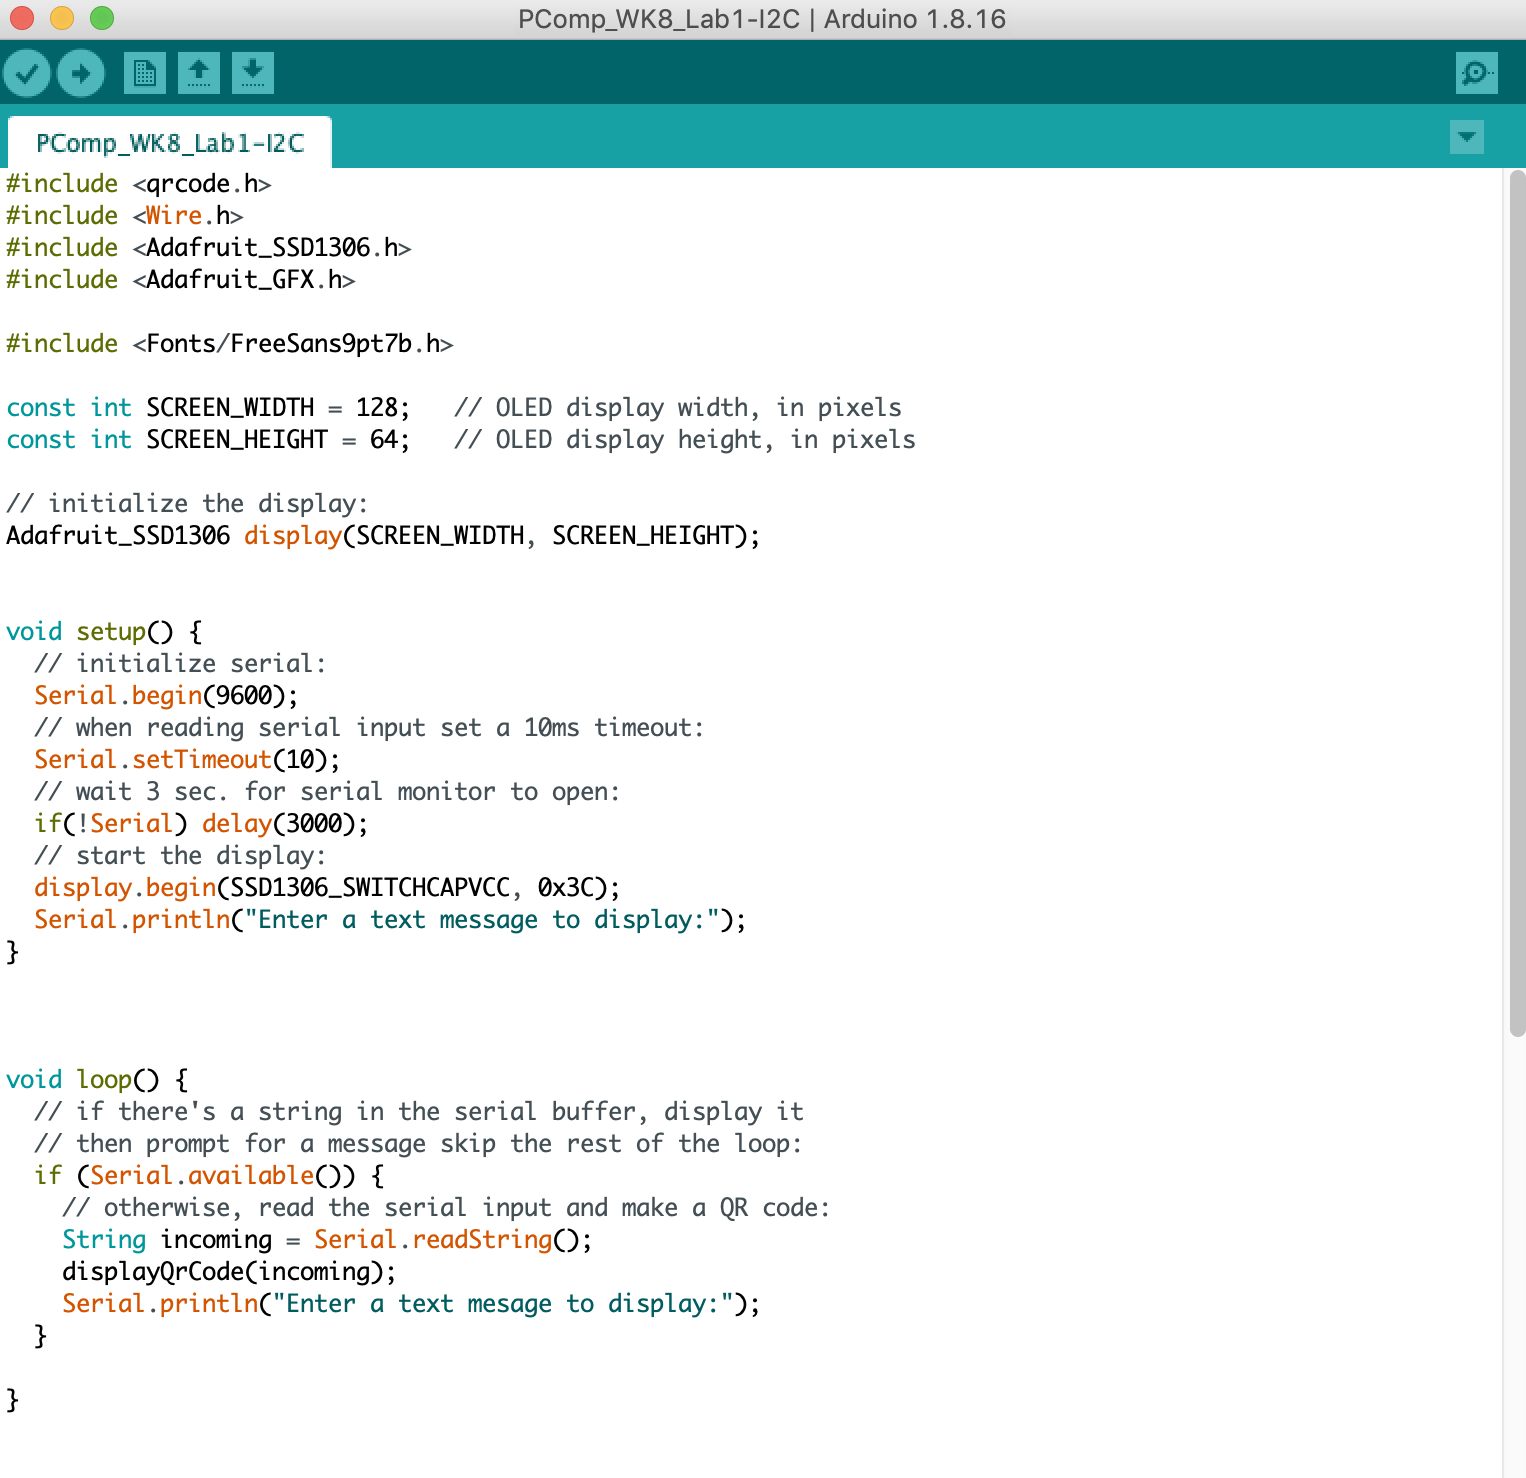Open the Serial Monitor
The image size is (1526, 1478).
pos(1476,73)
